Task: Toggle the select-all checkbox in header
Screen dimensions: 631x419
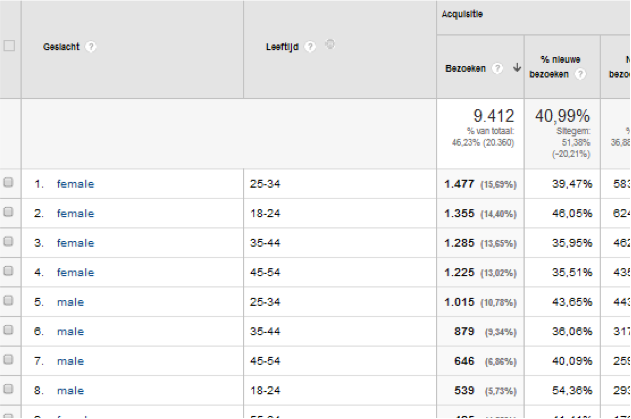Action: [9, 46]
